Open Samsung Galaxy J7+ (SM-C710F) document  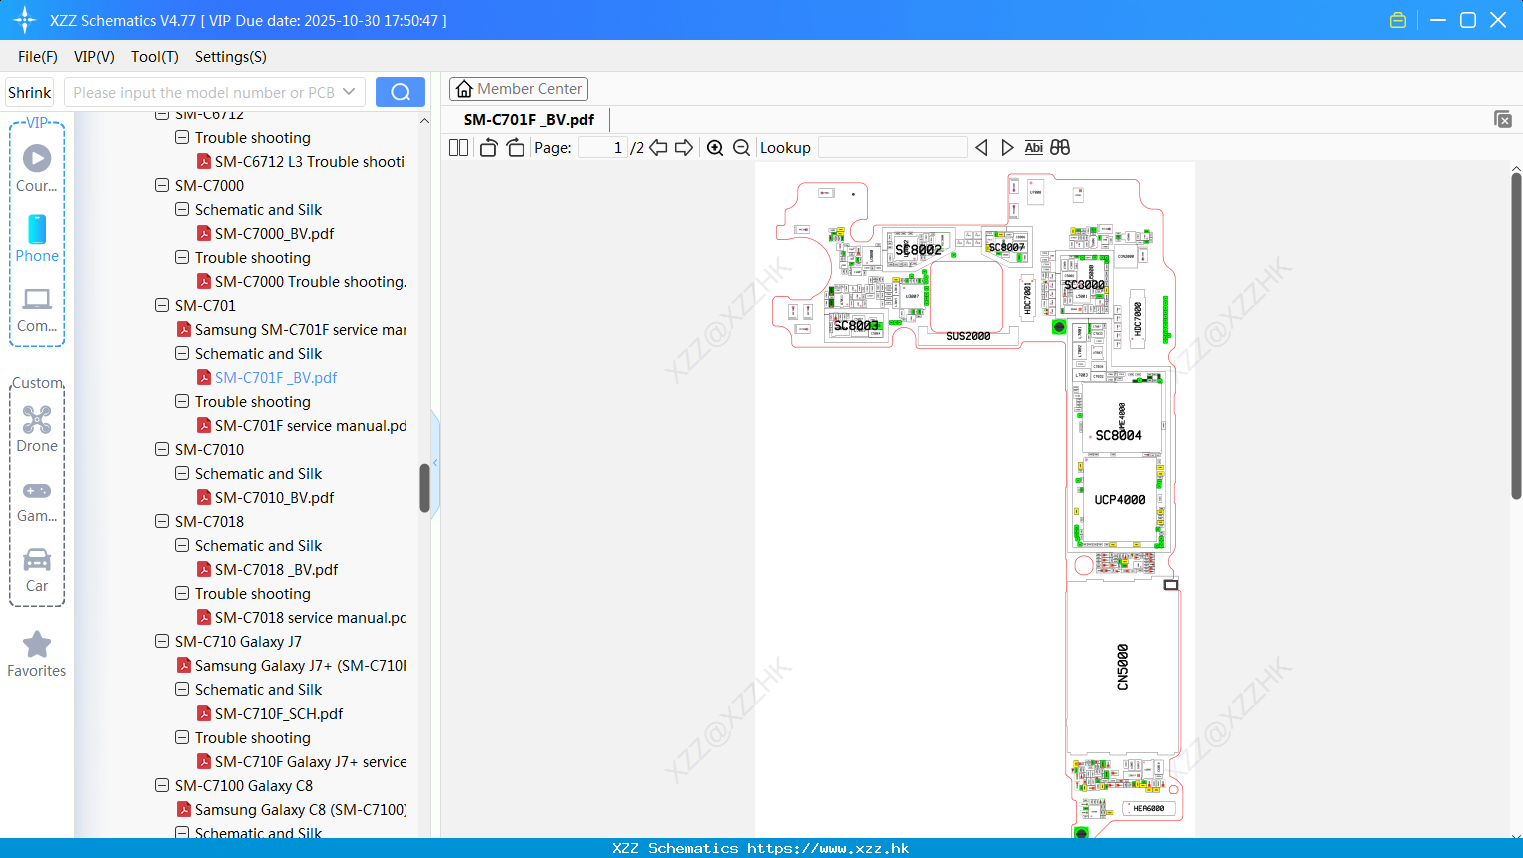point(300,666)
